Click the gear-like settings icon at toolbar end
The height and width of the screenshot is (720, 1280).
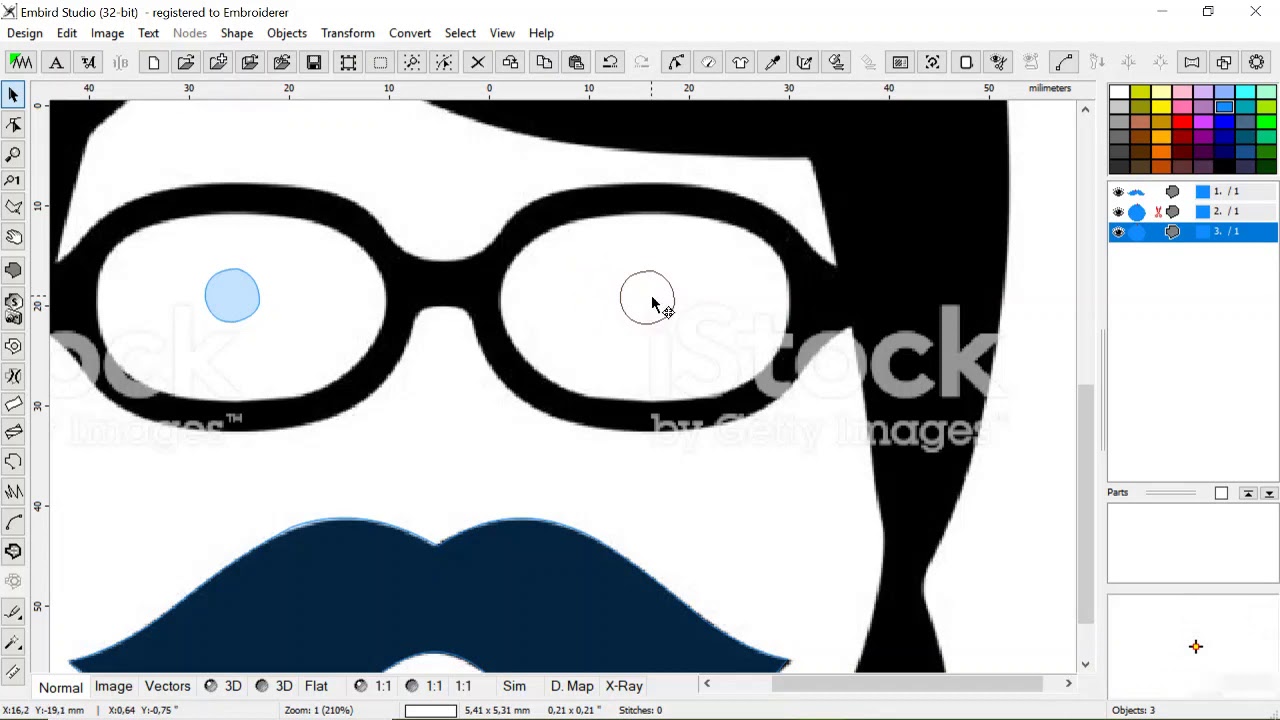[1256, 62]
